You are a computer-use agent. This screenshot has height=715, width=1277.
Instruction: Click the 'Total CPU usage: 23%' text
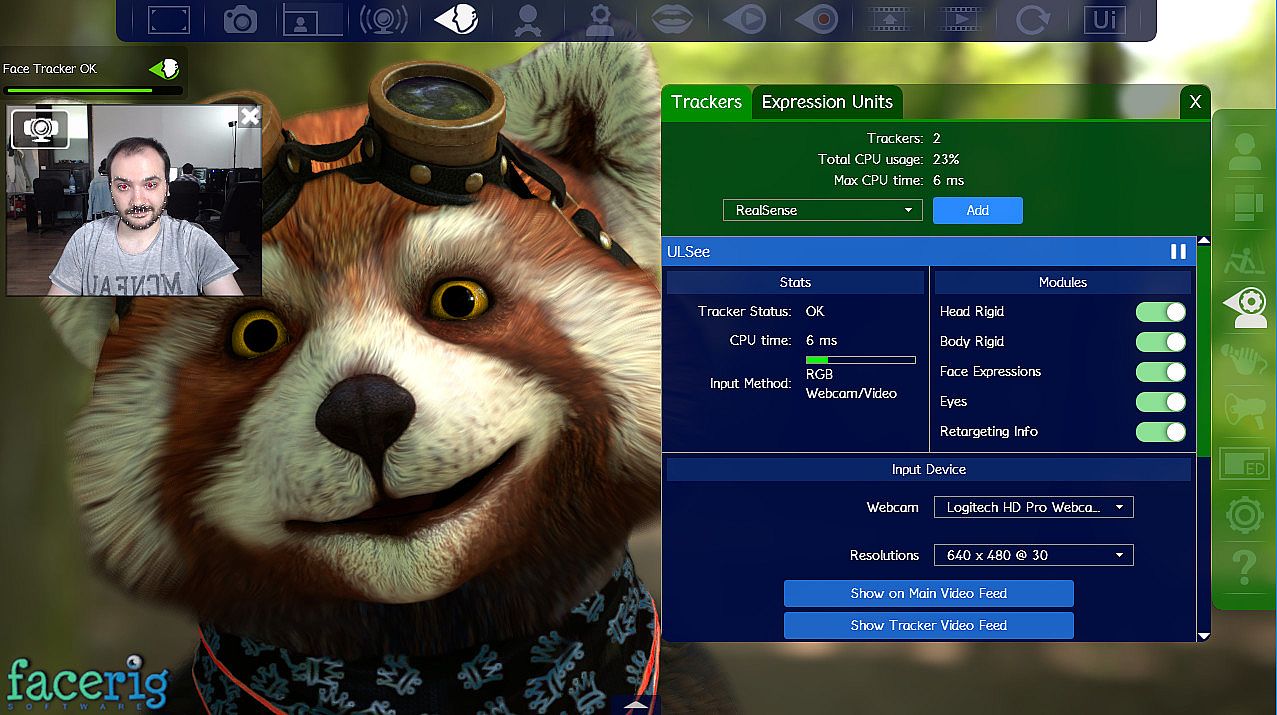(889, 159)
